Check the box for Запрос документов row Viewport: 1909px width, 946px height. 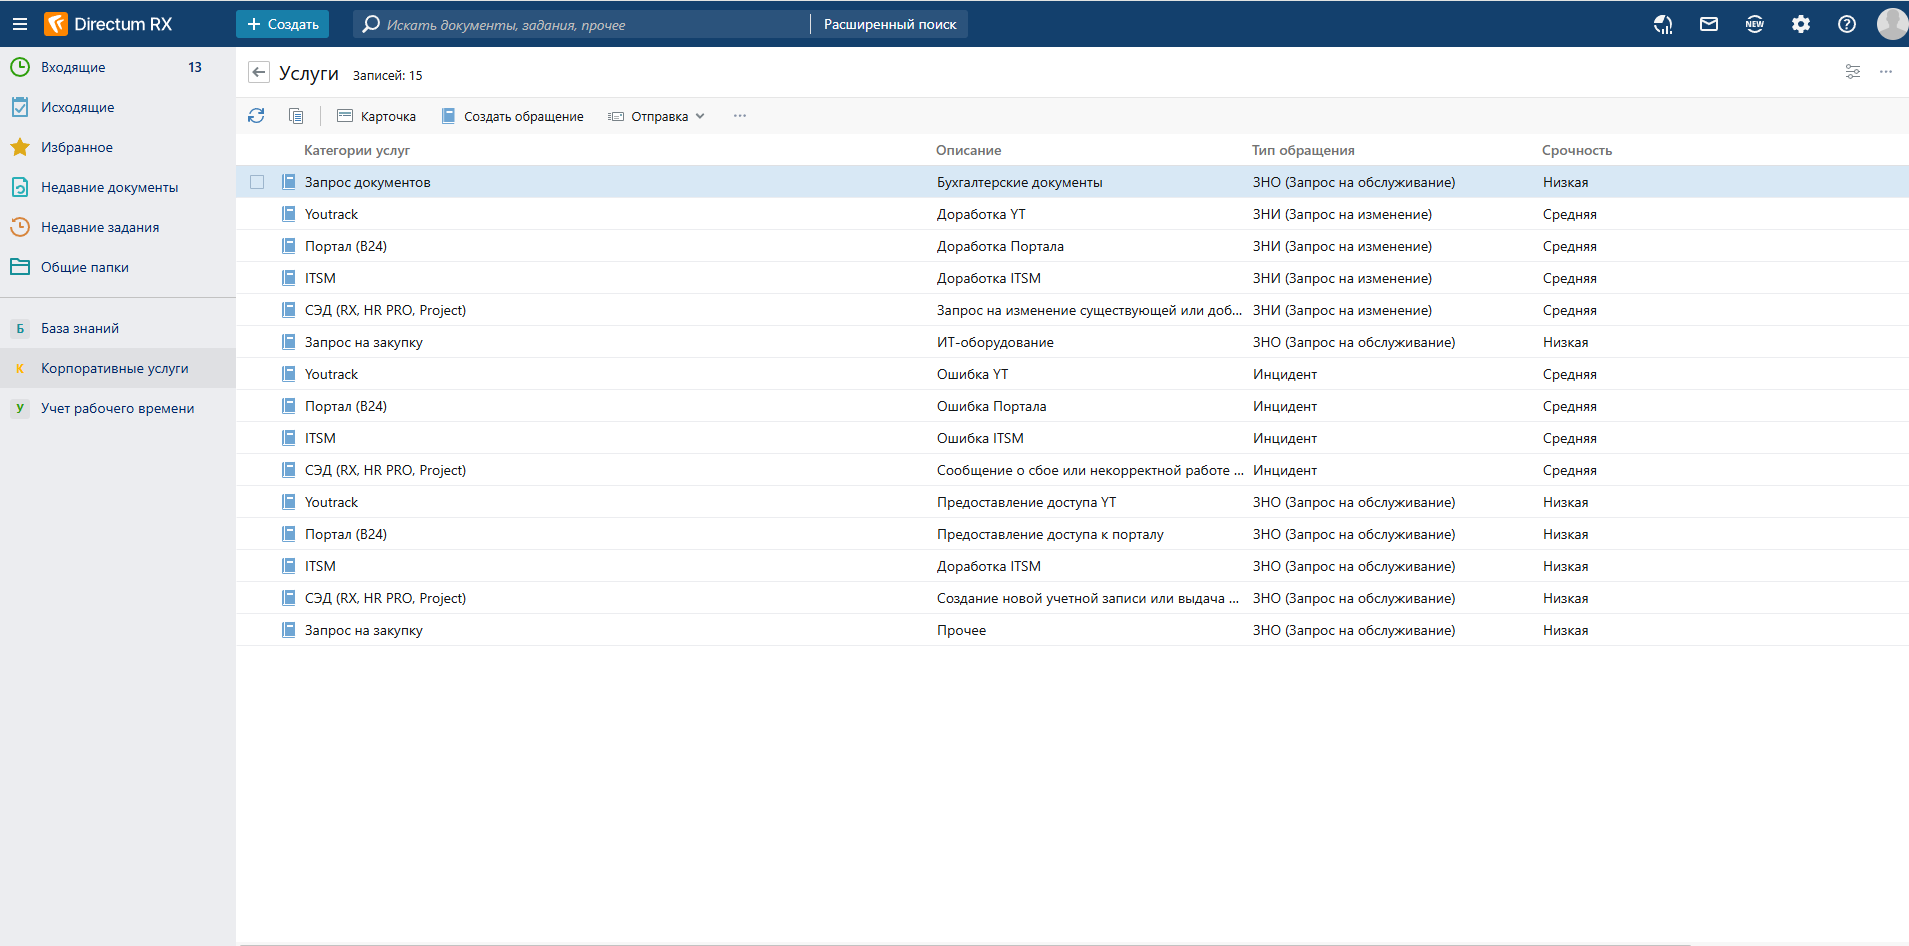pyautogui.click(x=257, y=182)
